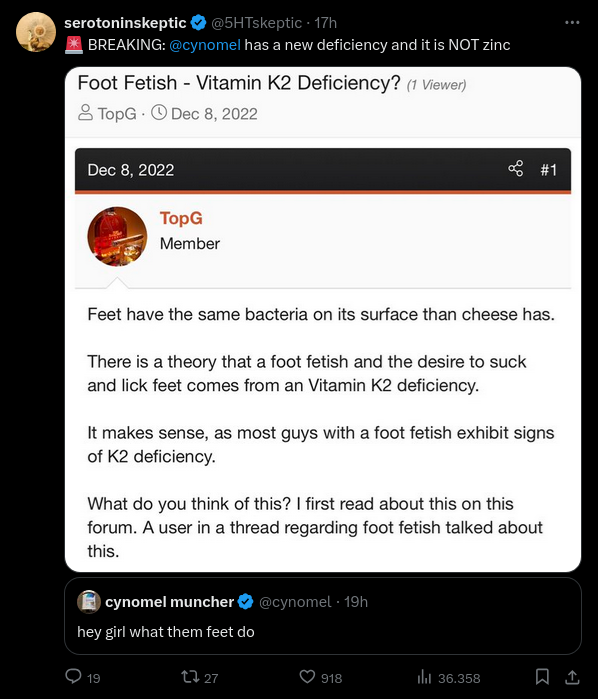Open the three-dot more options menu

point(572,22)
